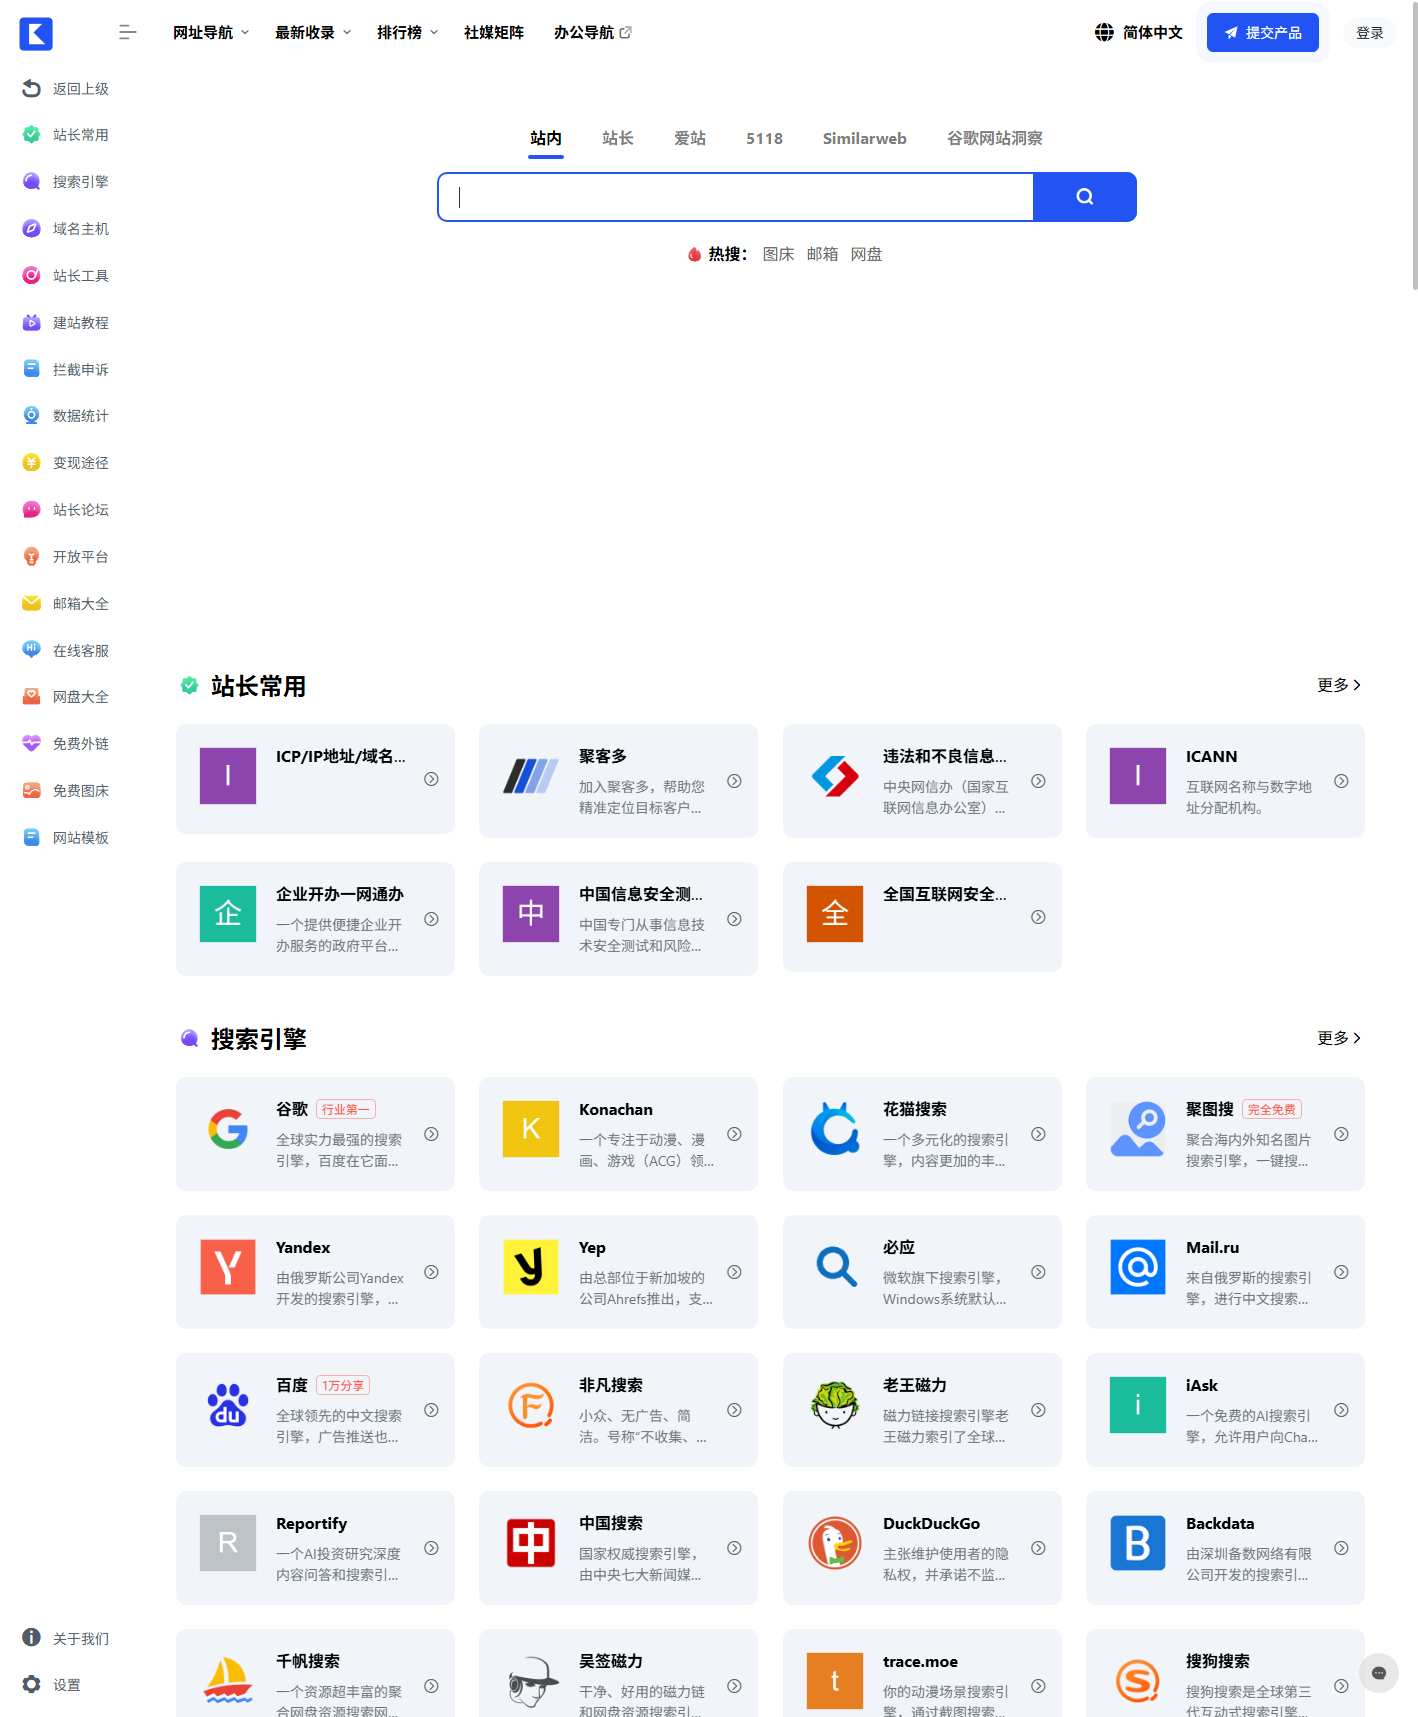Select 站长常用 in the sidebar

tap(66, 135)
